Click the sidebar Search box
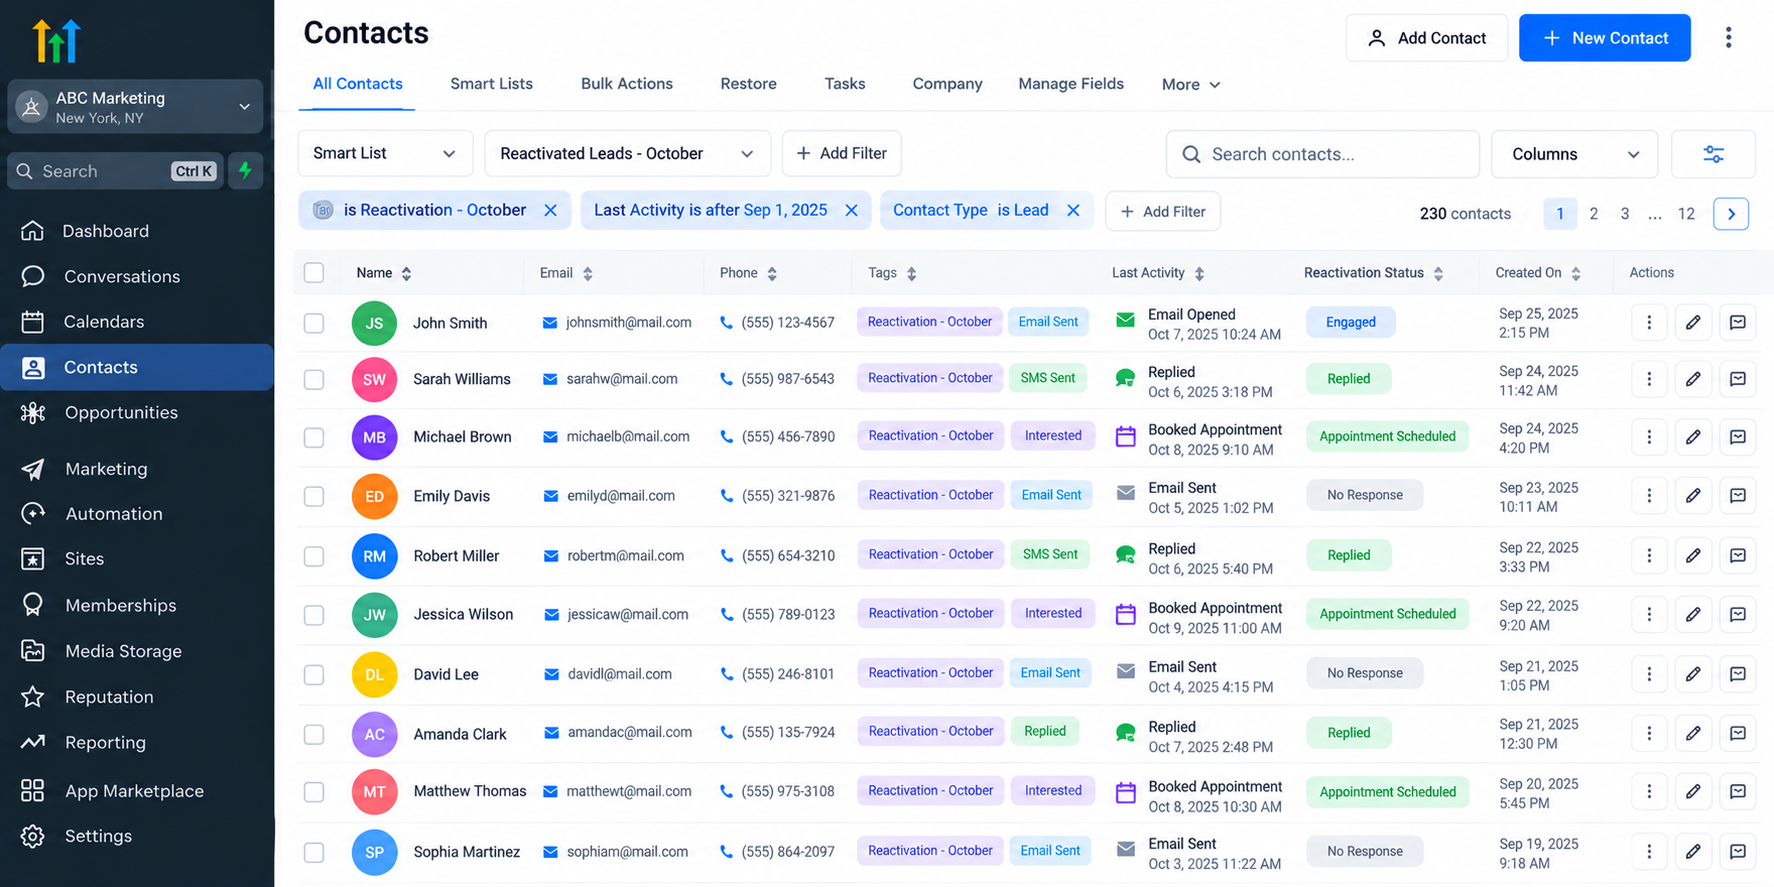Screen dimensions: 1774x887 114,171
